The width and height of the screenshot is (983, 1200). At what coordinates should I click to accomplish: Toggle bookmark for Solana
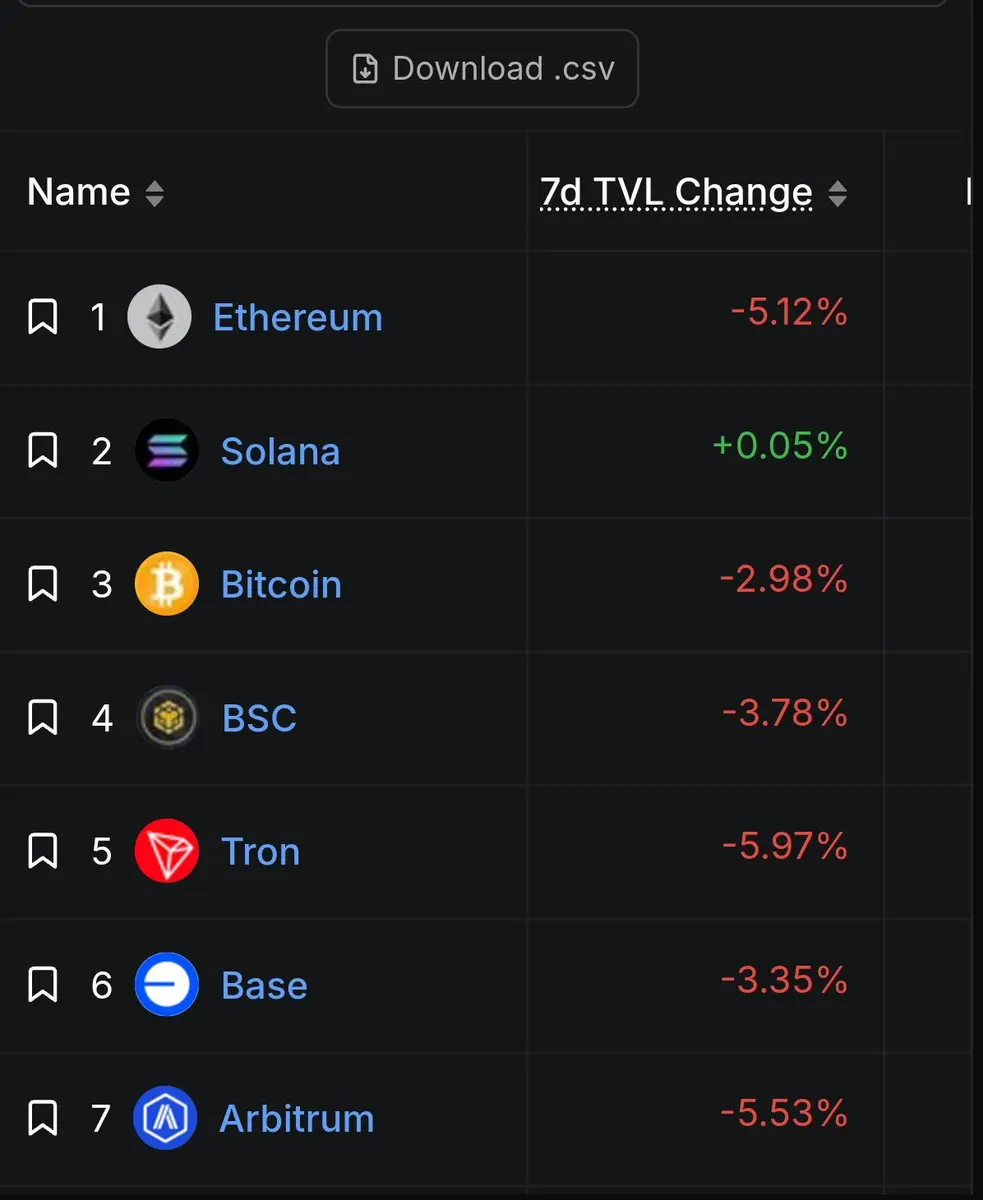coord(42,450)
